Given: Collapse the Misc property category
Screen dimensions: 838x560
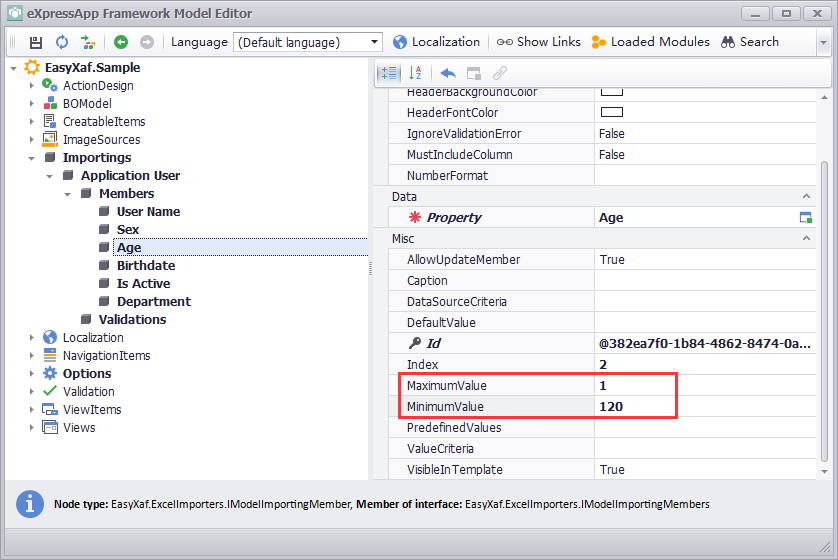Looking at the screenshot, I should coord(807,239).
